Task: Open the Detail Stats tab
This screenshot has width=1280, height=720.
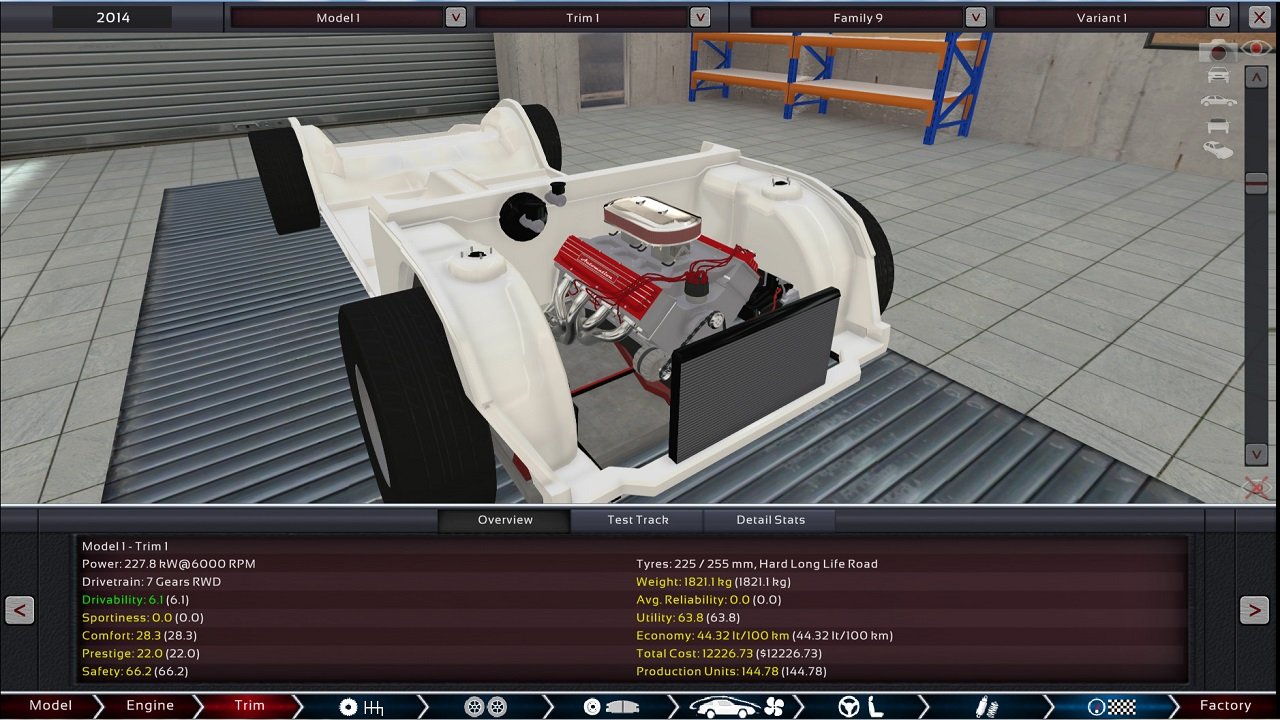Action: pyautogui.click(x=770, y=520)
